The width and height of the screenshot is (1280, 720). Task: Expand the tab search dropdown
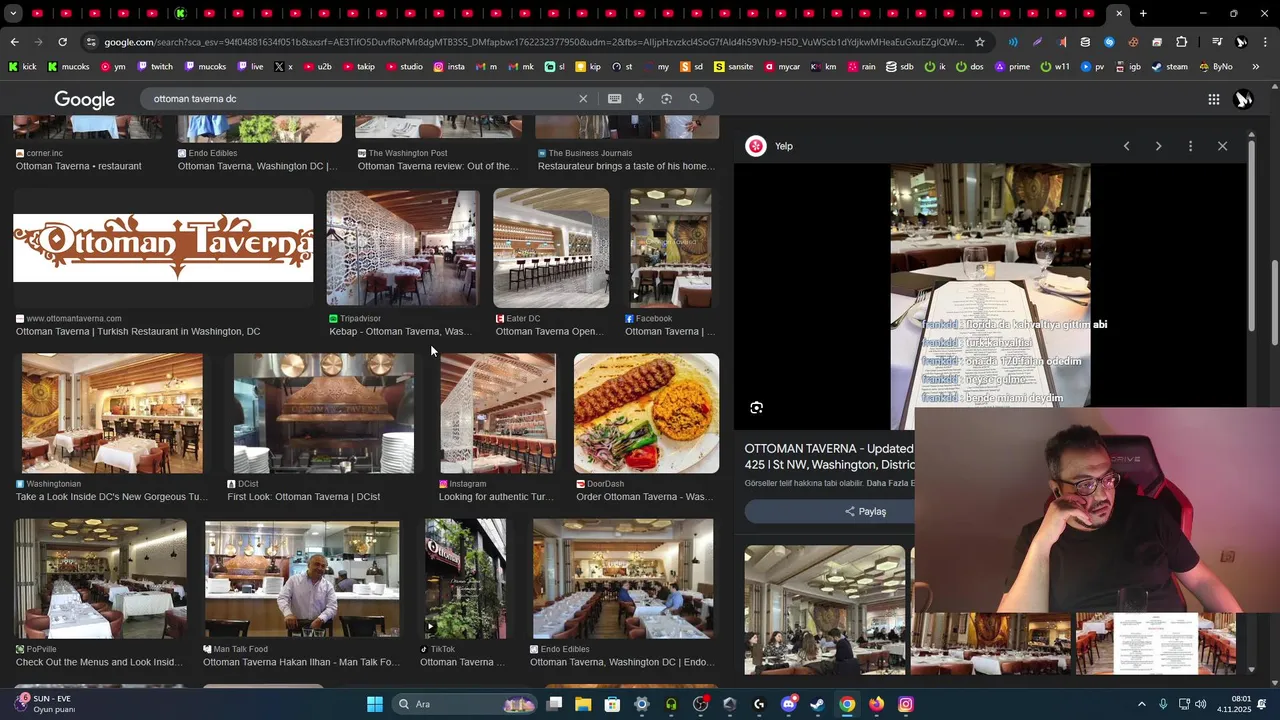[x=13, y=13]
